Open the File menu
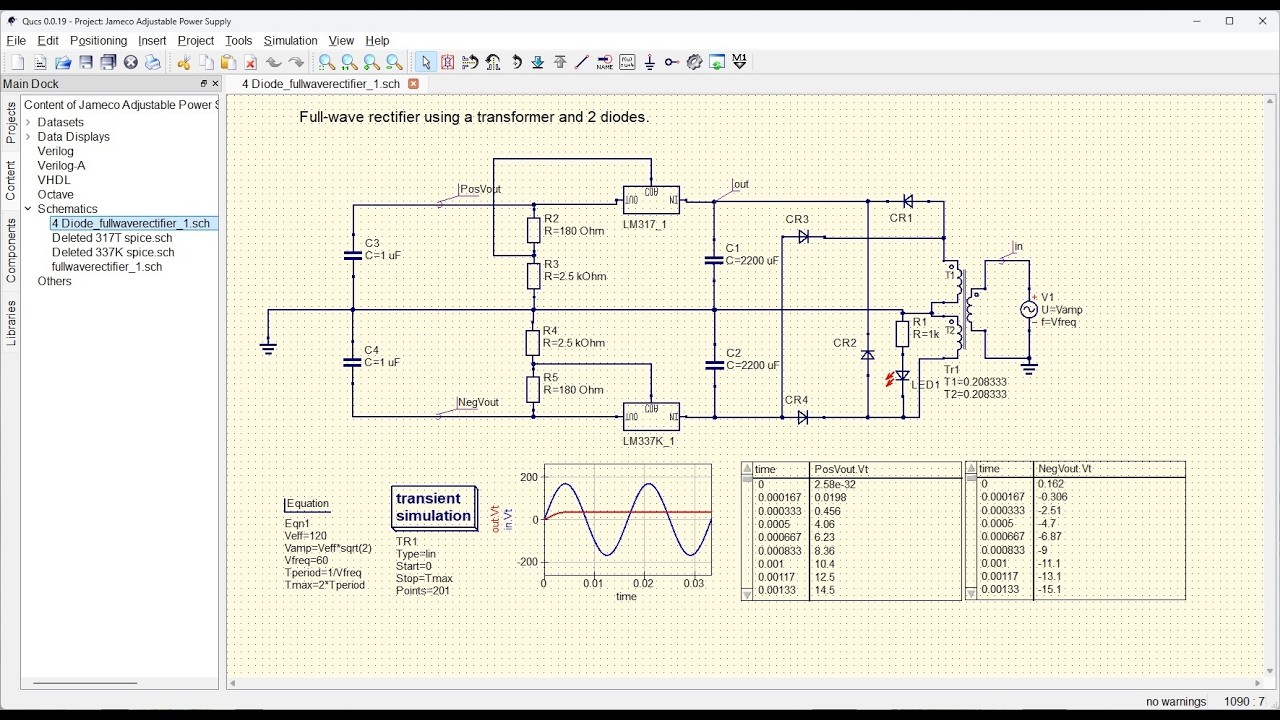This screenshot has width=1280, height=720. click(x=16, y=41)
